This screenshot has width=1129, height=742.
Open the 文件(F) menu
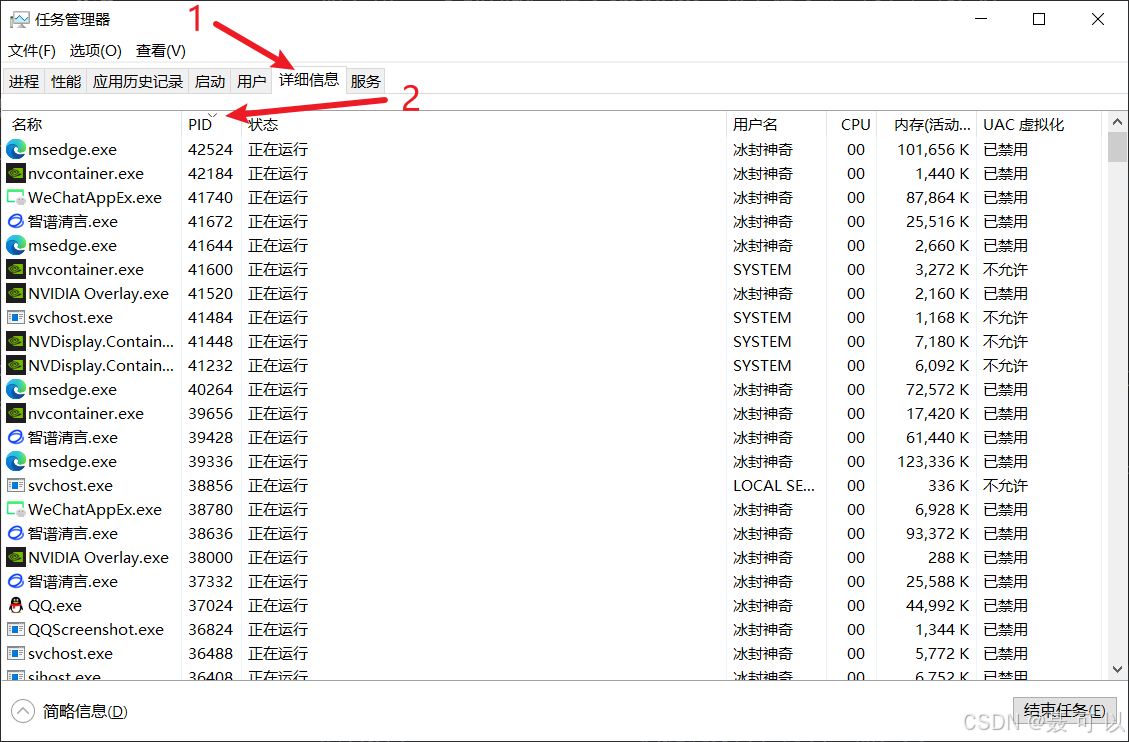[32, 50]
